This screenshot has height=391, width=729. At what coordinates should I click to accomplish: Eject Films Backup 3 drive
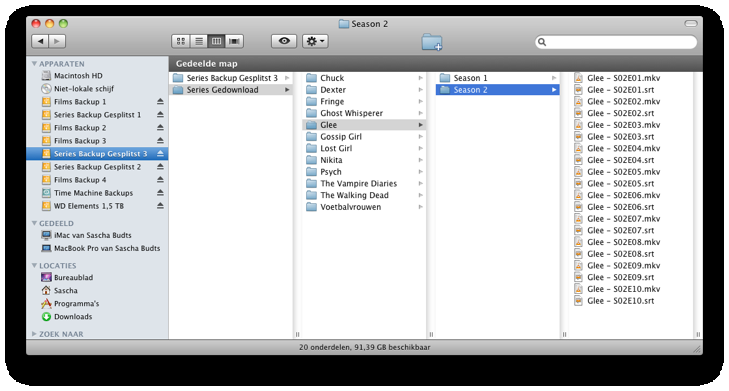(160, 141)
